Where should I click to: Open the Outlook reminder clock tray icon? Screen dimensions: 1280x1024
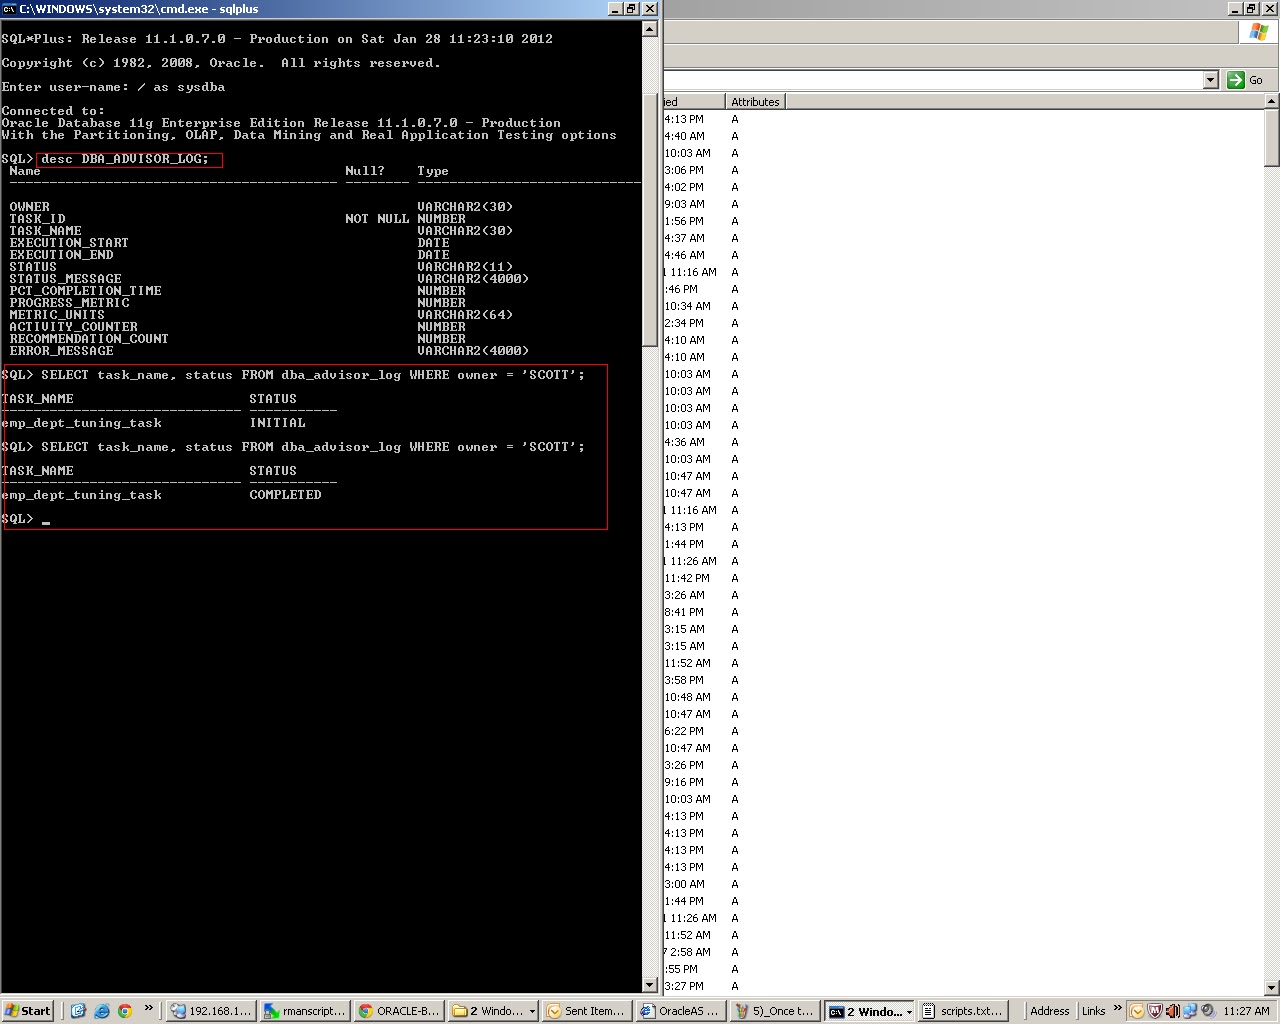[1137, 1011]
